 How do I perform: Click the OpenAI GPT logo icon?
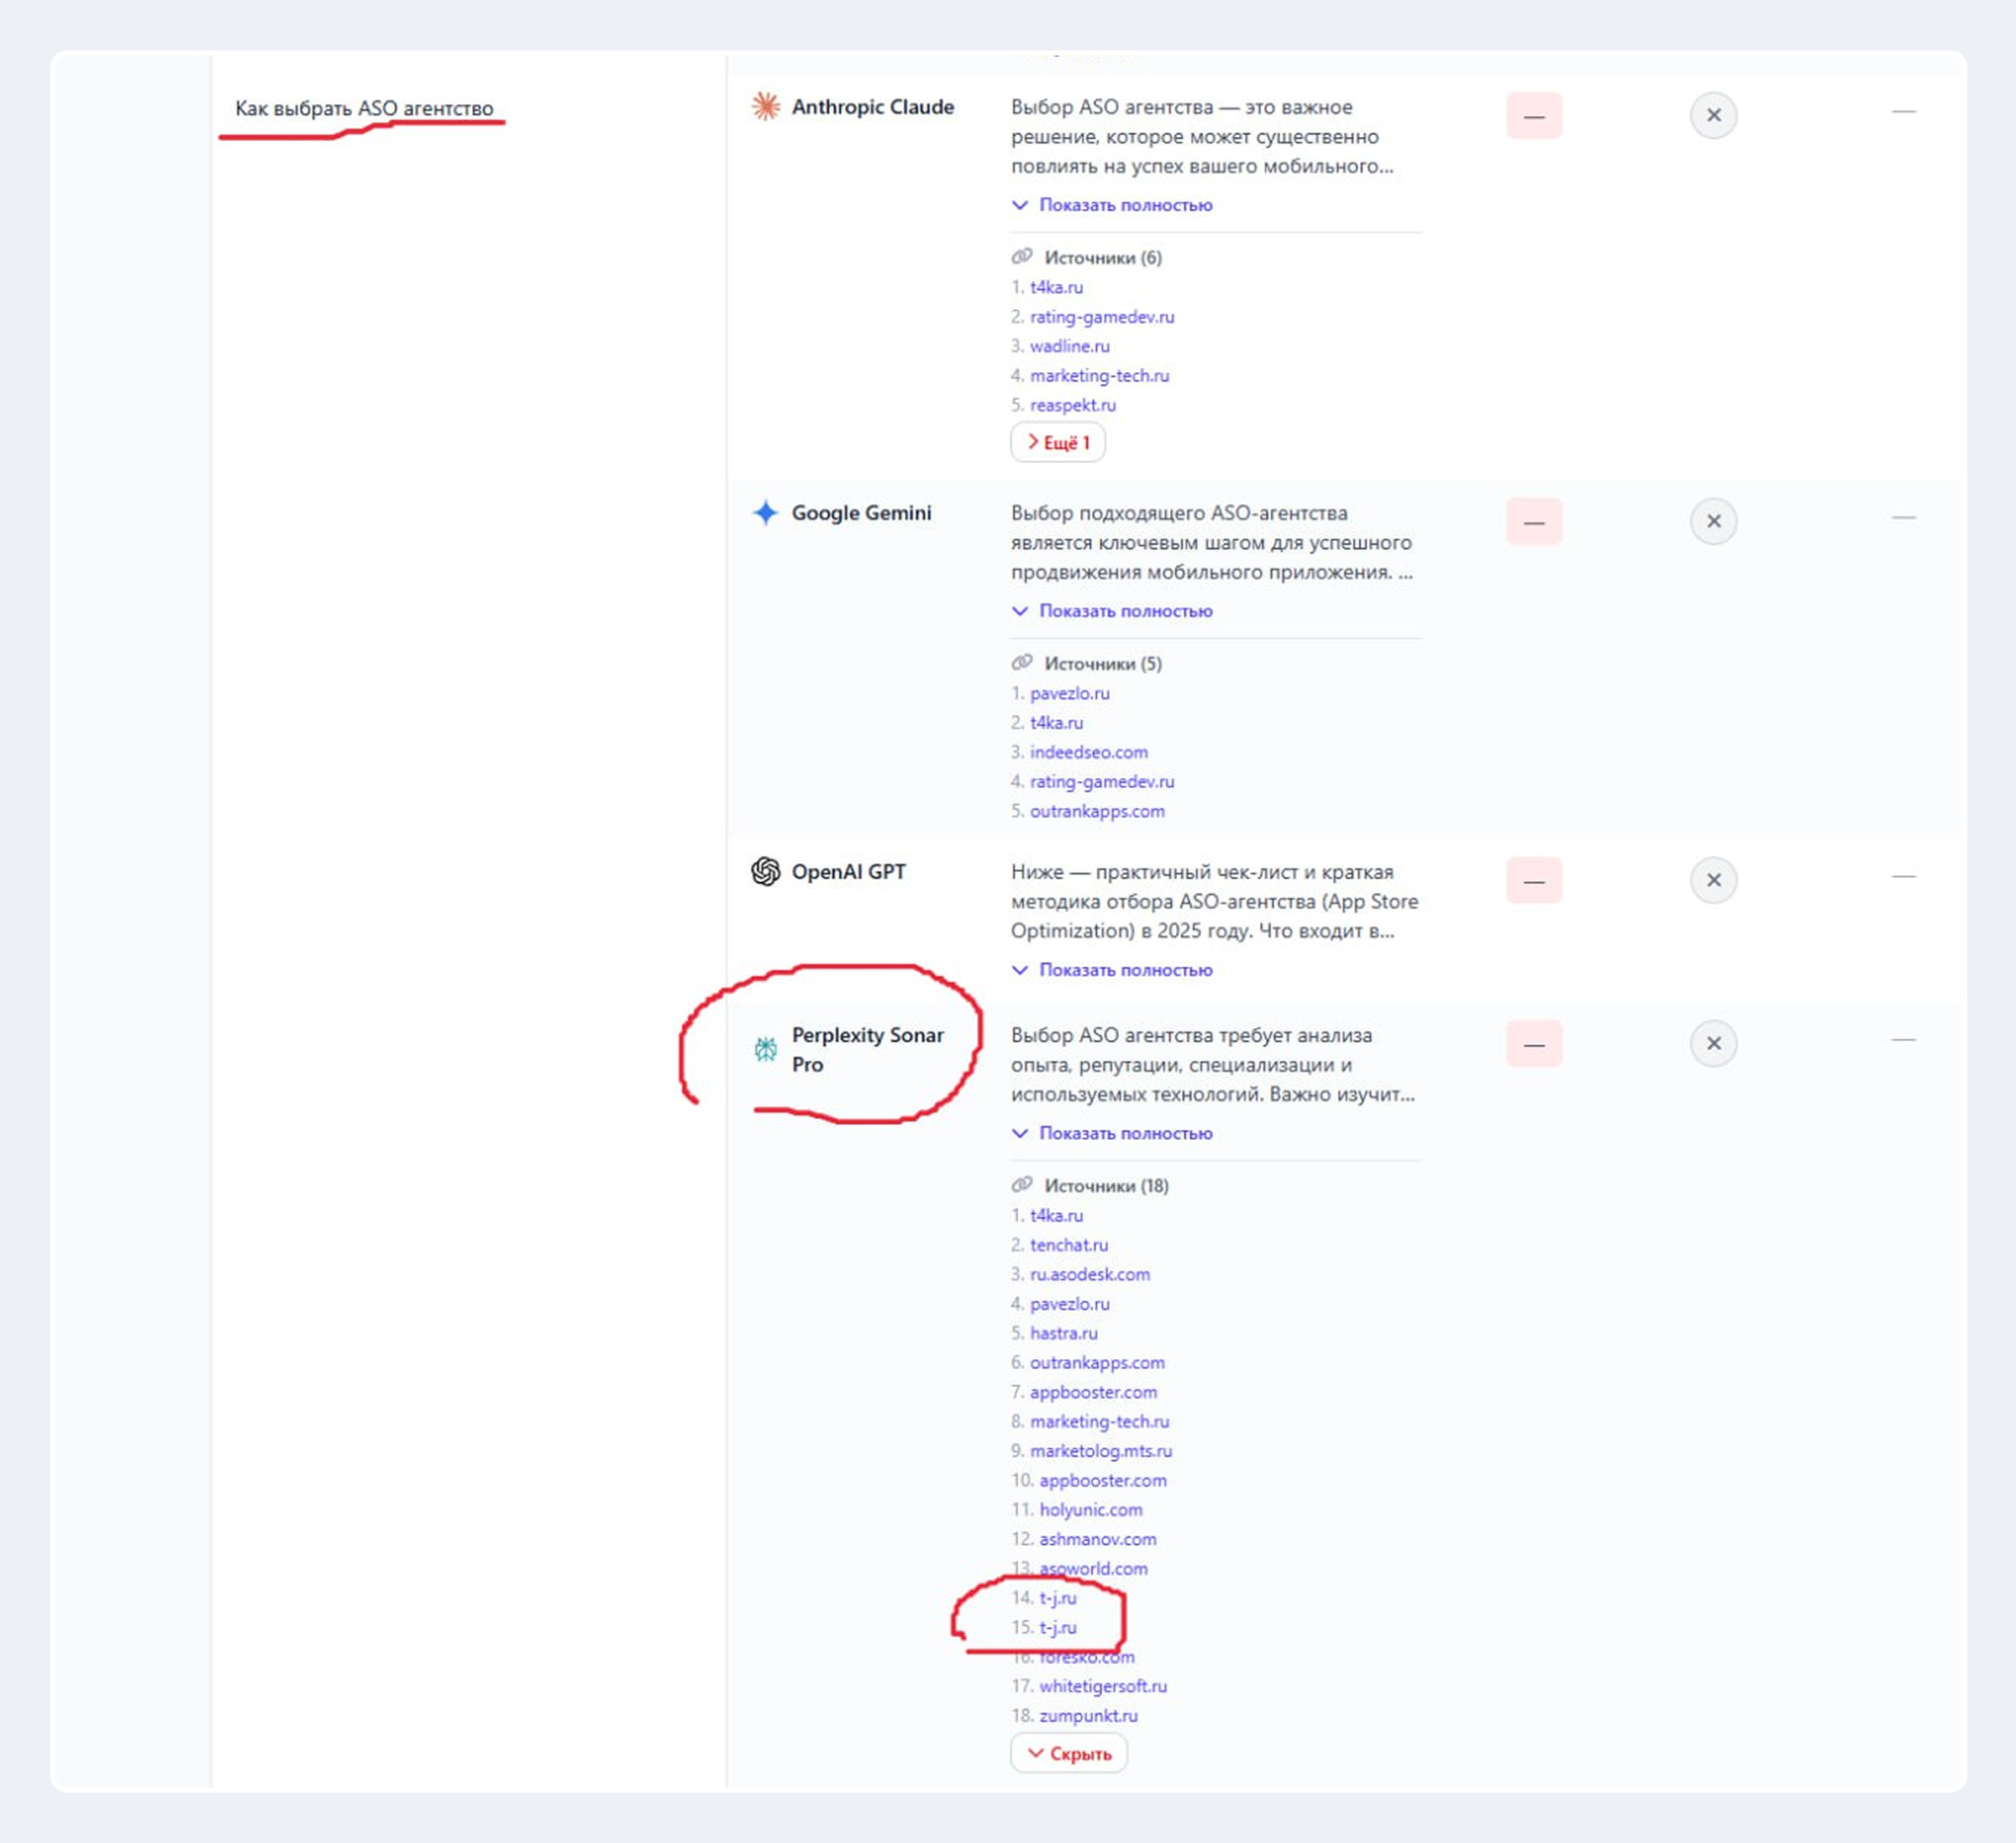pyautogui.click(x=765, y=872)
